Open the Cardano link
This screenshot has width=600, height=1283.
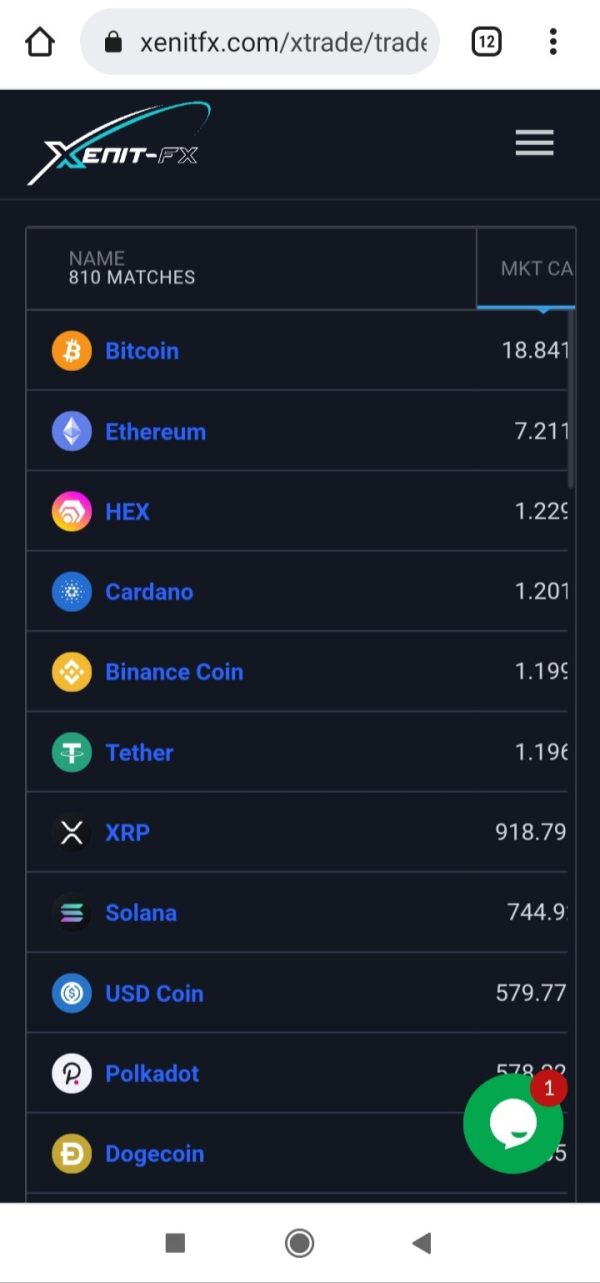(149, 592)
